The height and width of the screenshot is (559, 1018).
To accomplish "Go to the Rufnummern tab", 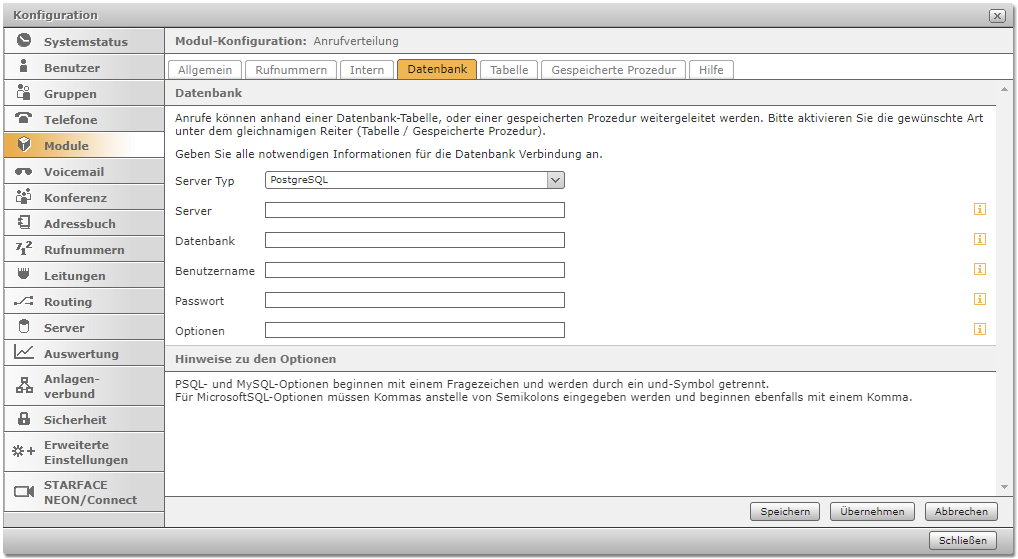I will click(290, 70).
